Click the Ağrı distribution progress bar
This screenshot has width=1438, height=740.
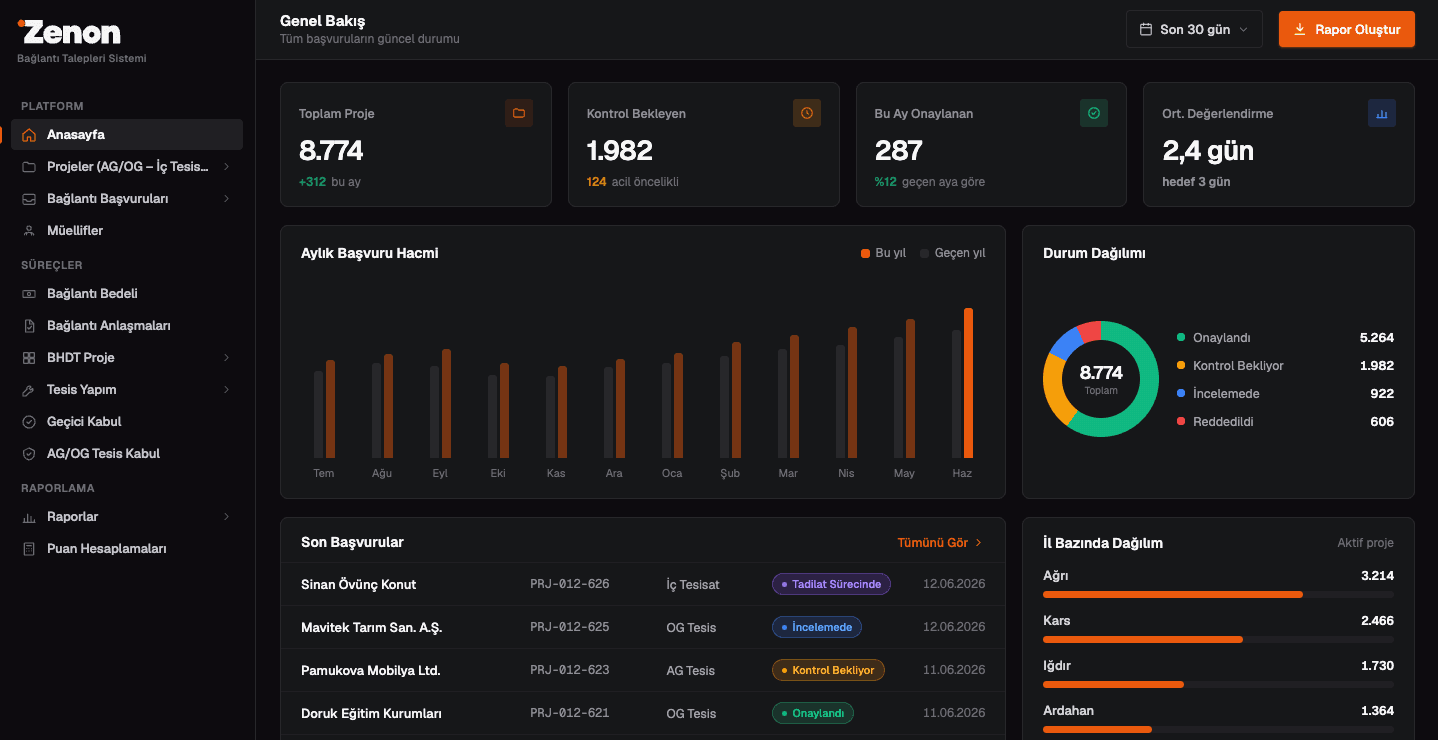(x=1218, y=594)
